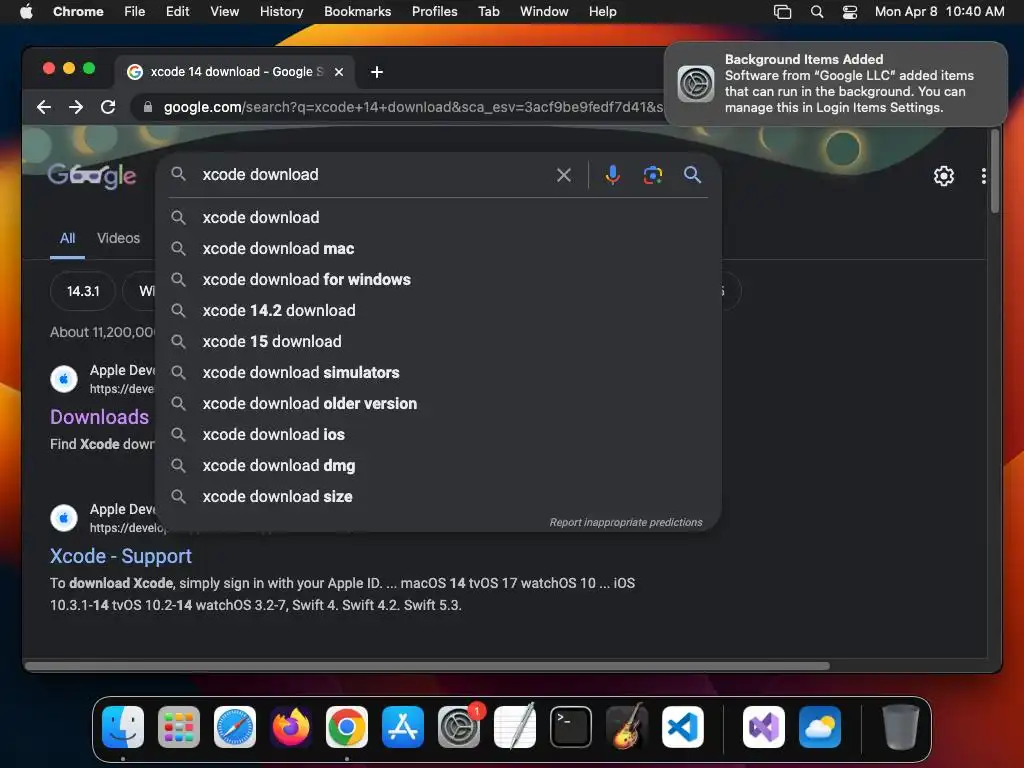Reload the current page
Screen dimensions: 1024x768
point(108,107)
